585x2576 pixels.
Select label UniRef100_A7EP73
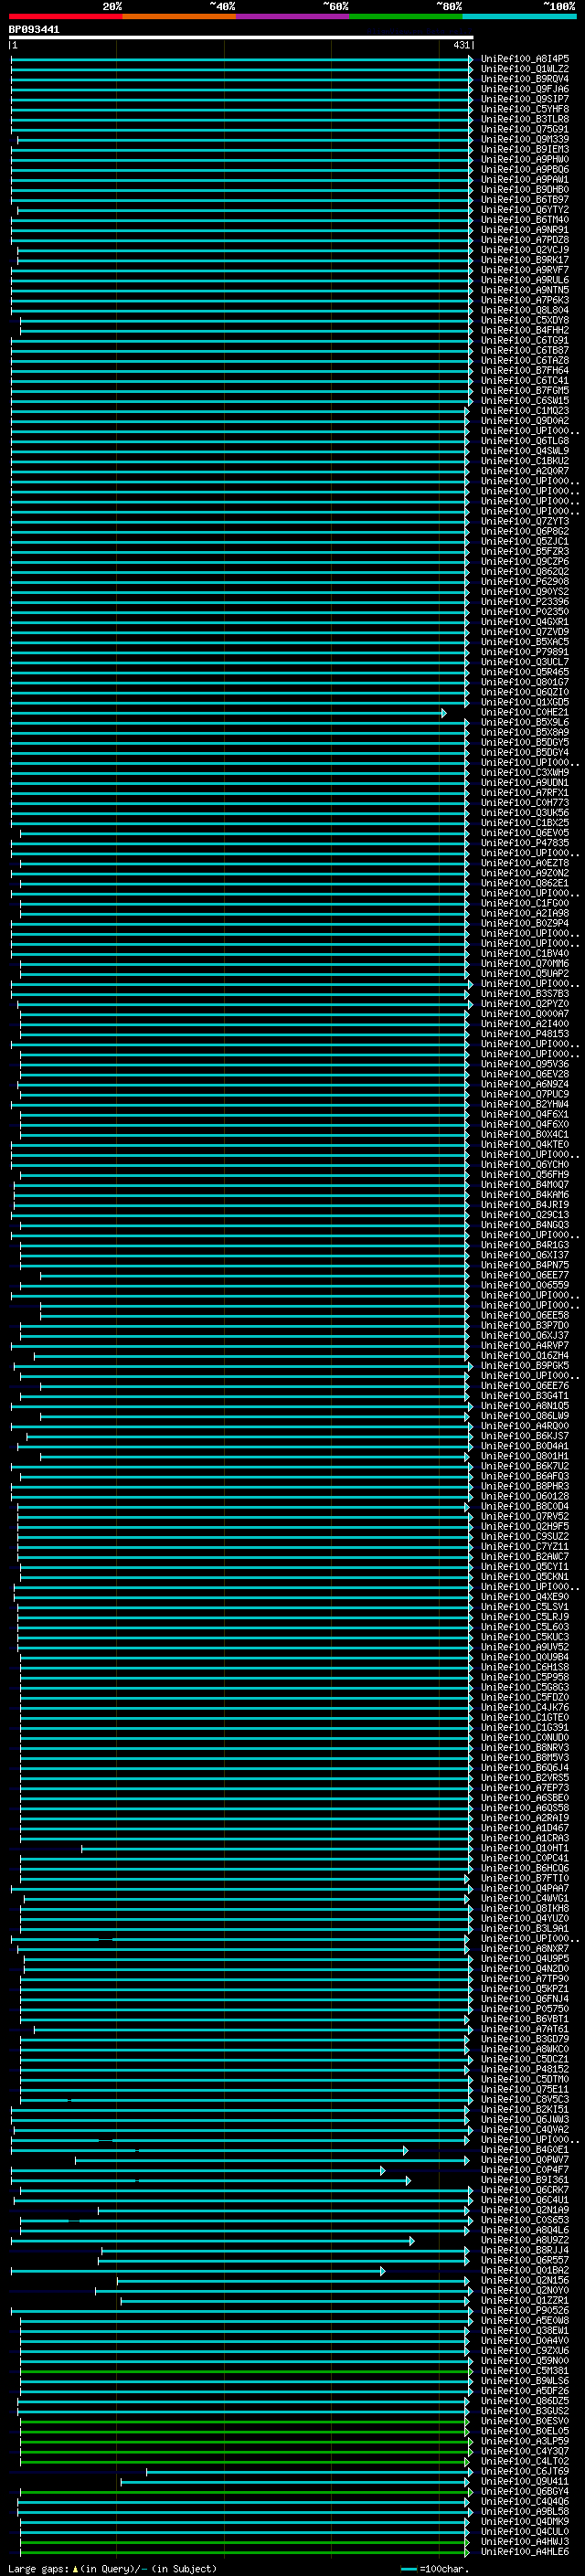[x=524, y=1789]
